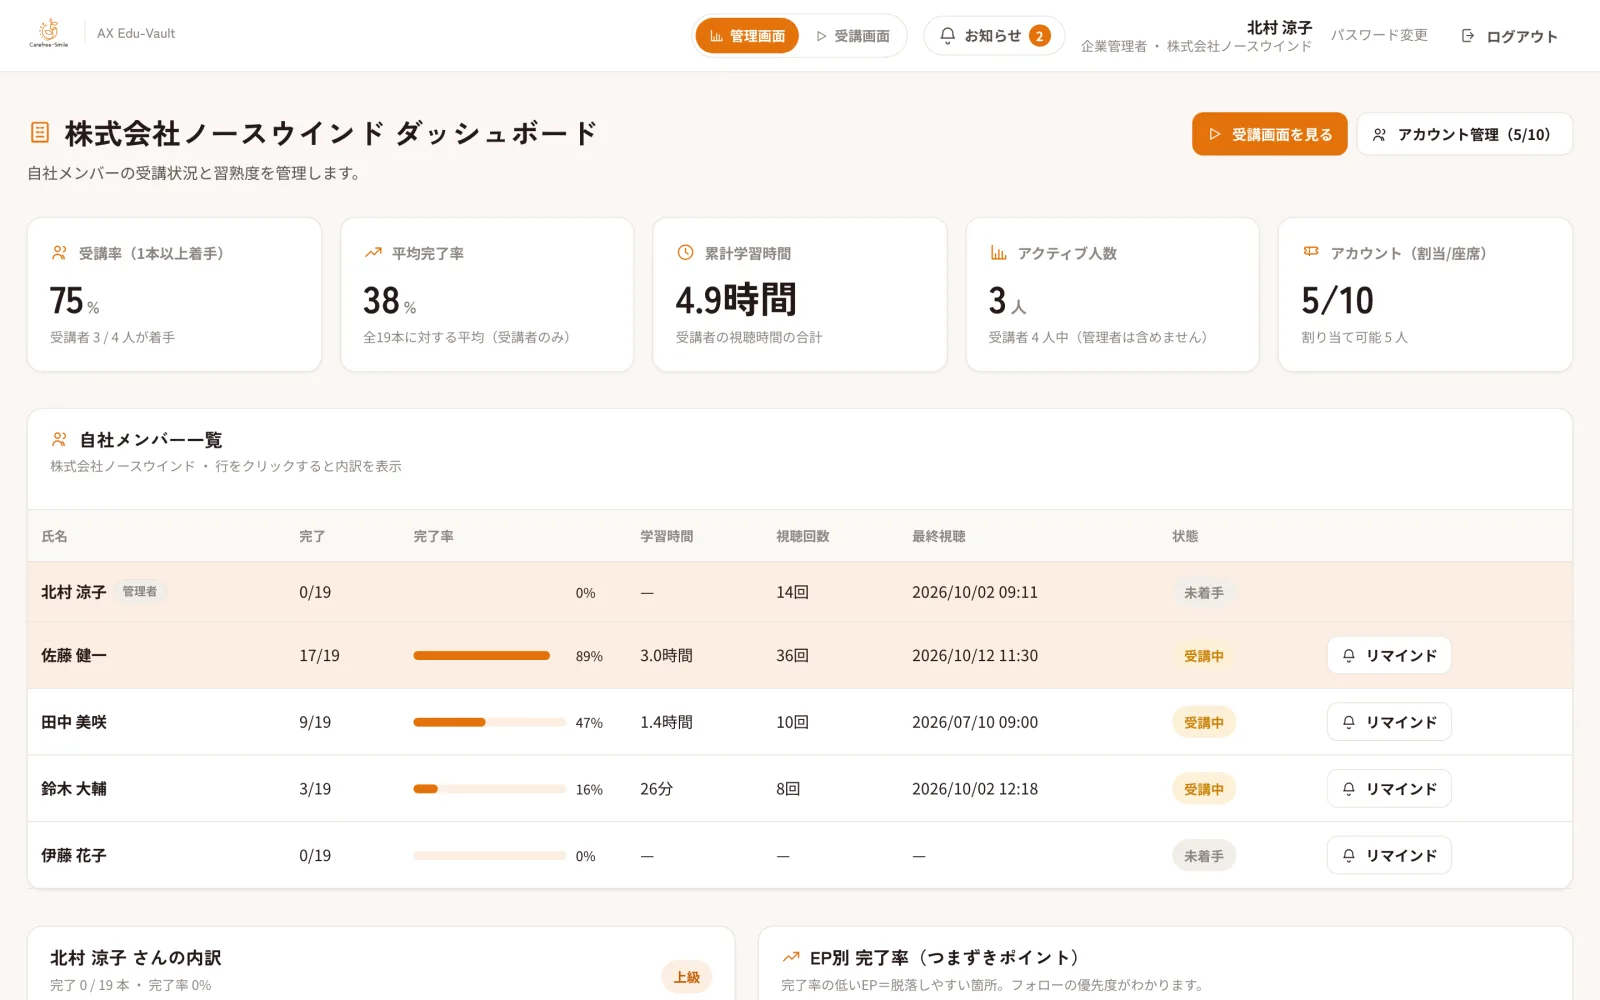The image size is (1600, 1000).
Task: Click the 学習時間 column header
Action: [x=667, y=536]
